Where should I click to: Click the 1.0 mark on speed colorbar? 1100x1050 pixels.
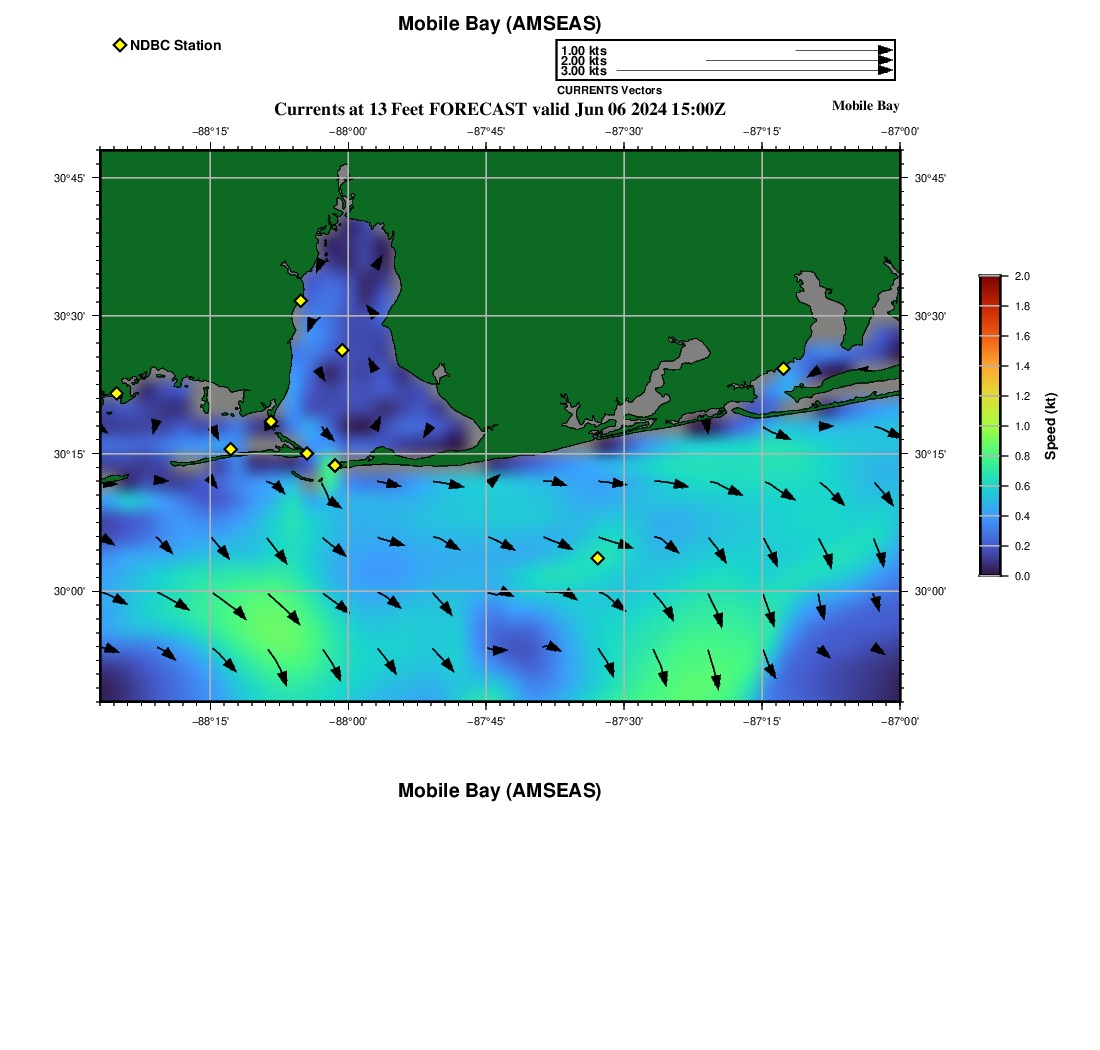989,426
